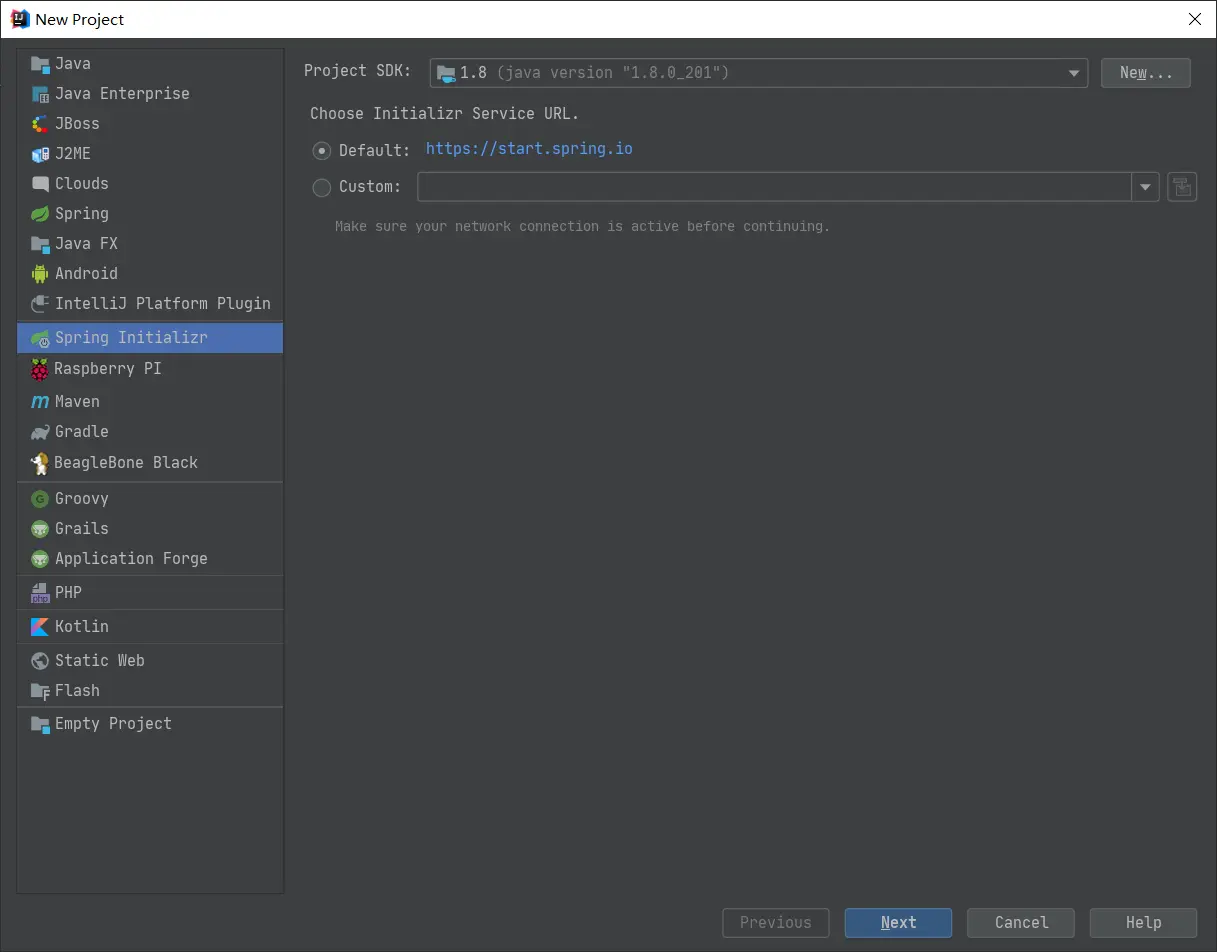
Task: Click the Gradle elephant icon
Action: (40, 432)
